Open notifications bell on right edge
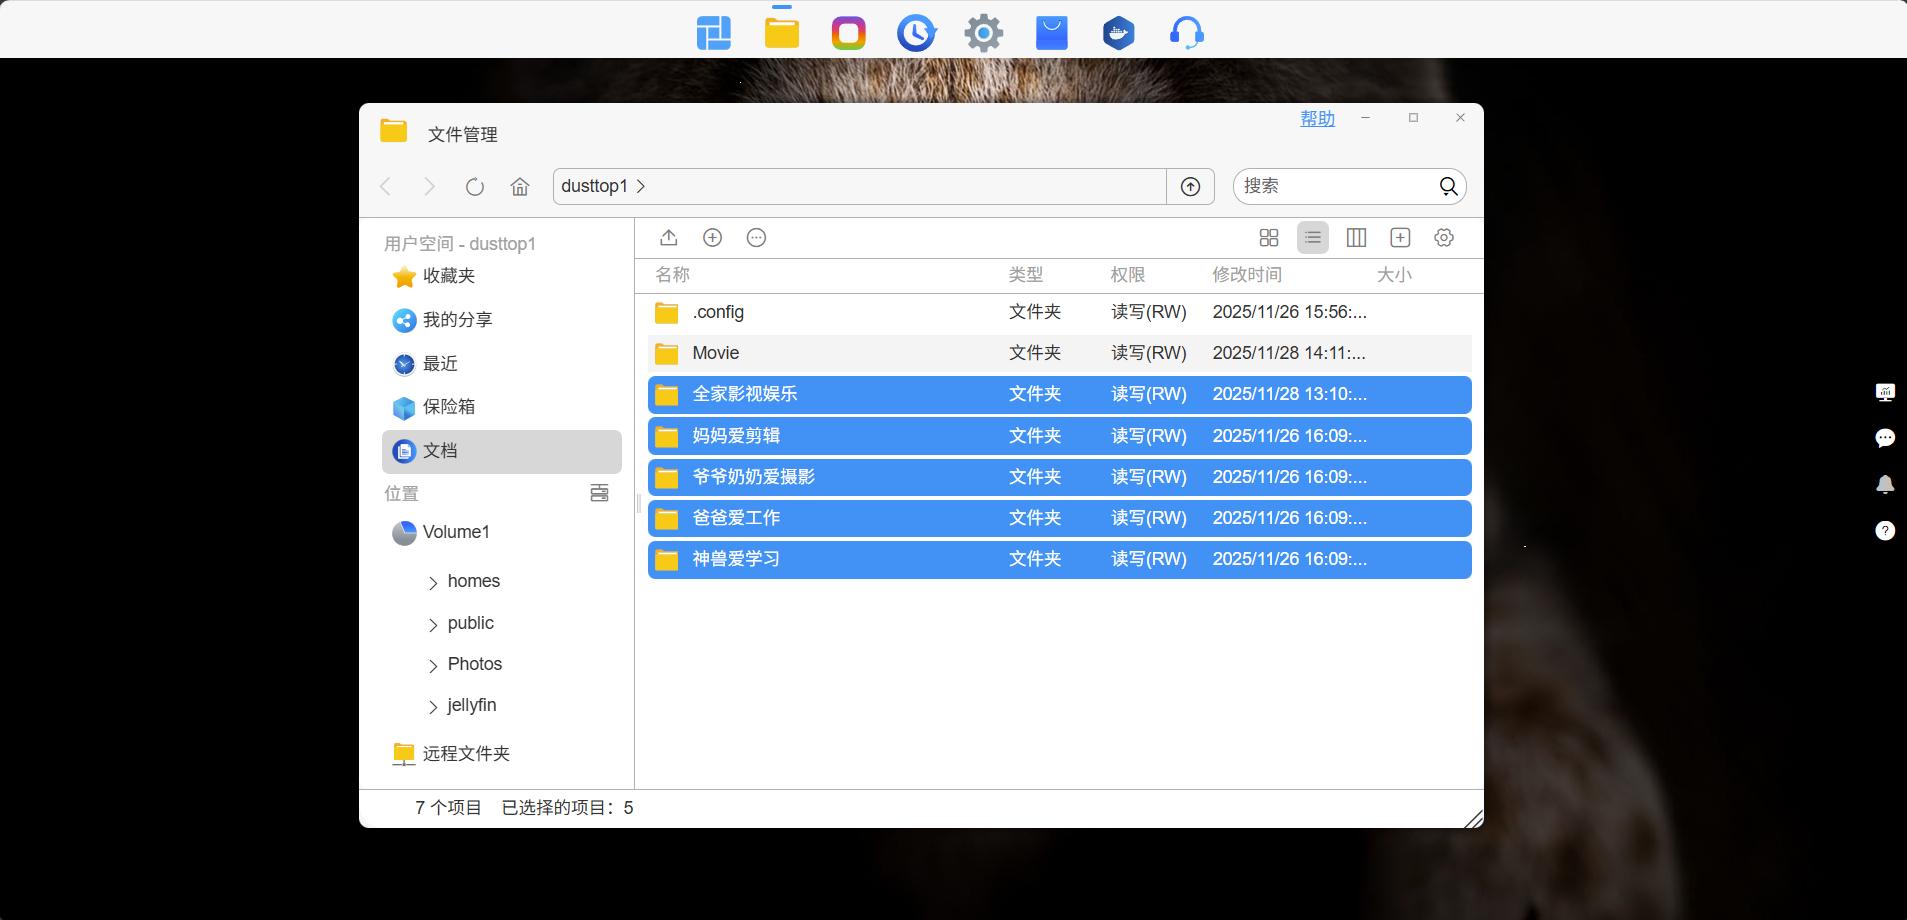This screenshot has height=920, width=1907. point(1885,484)
